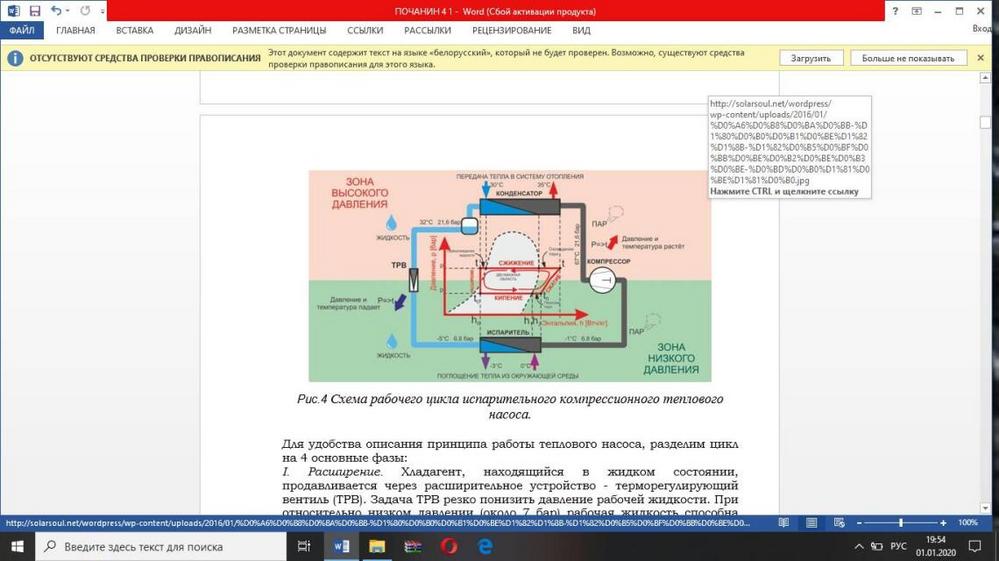Switch to Read Mode view icon
The height and width of the screenshot is (561, 999).
[785, 523]
